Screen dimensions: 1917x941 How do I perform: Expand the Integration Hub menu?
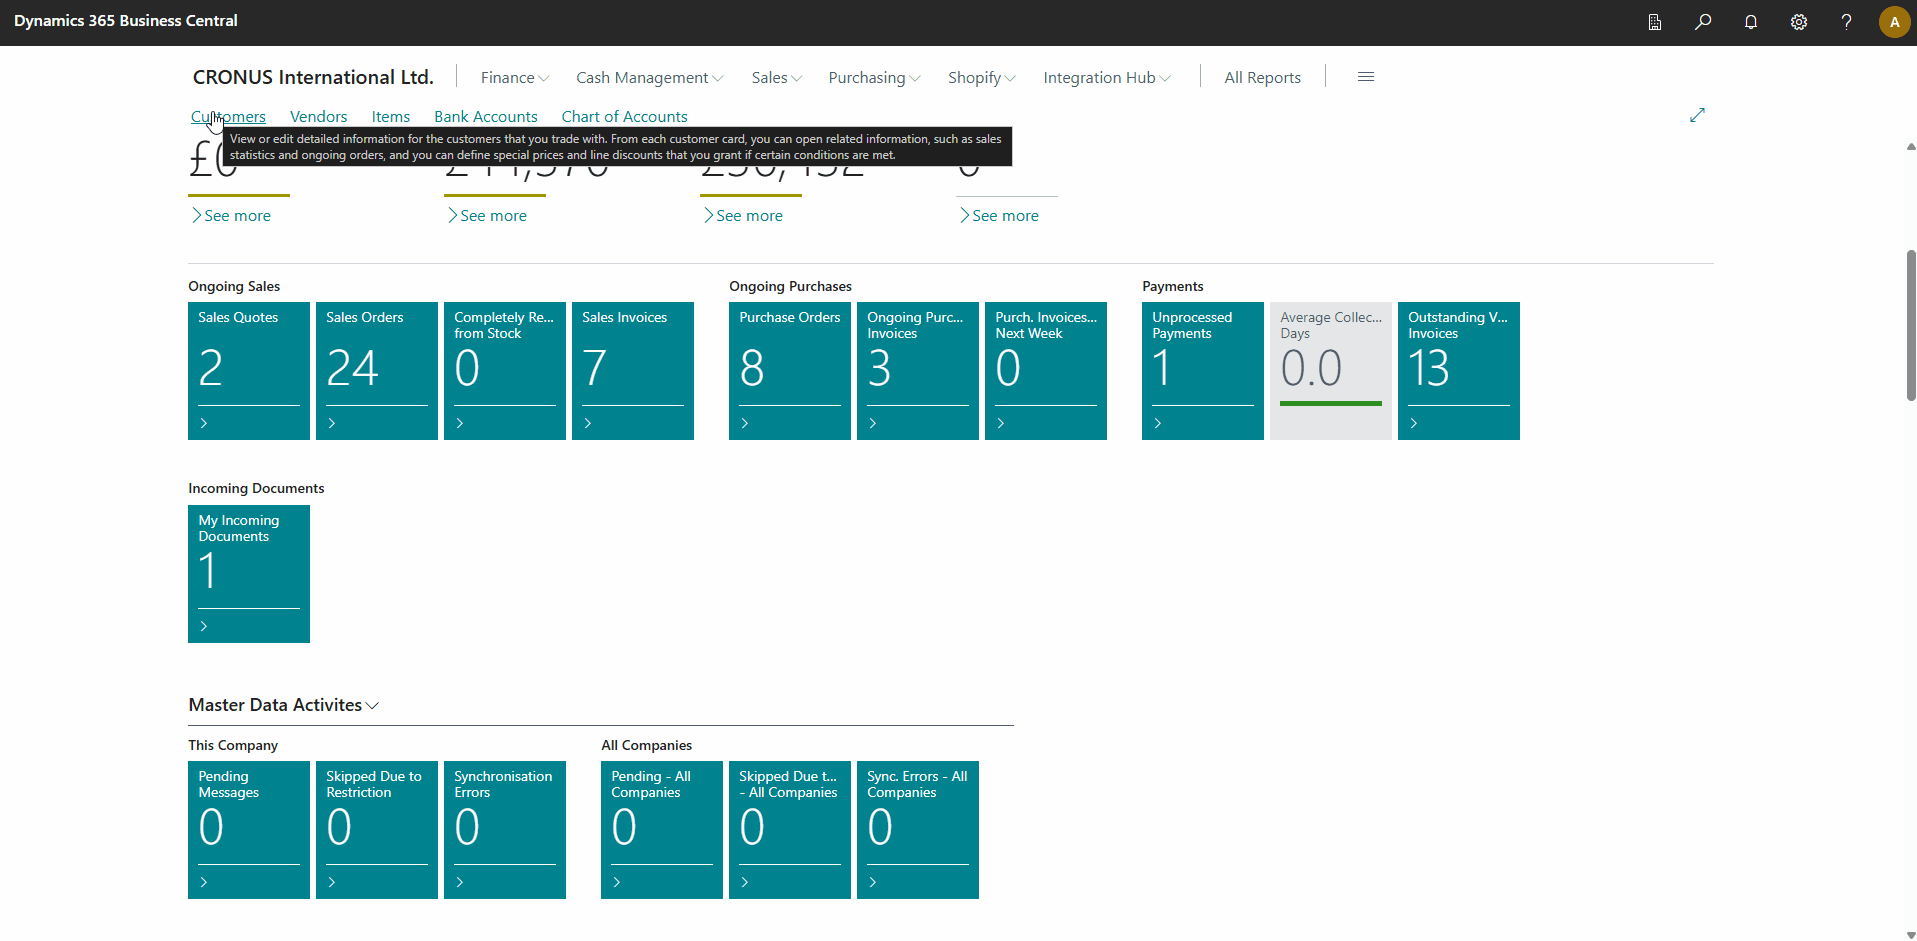[x=1107, y=77]
